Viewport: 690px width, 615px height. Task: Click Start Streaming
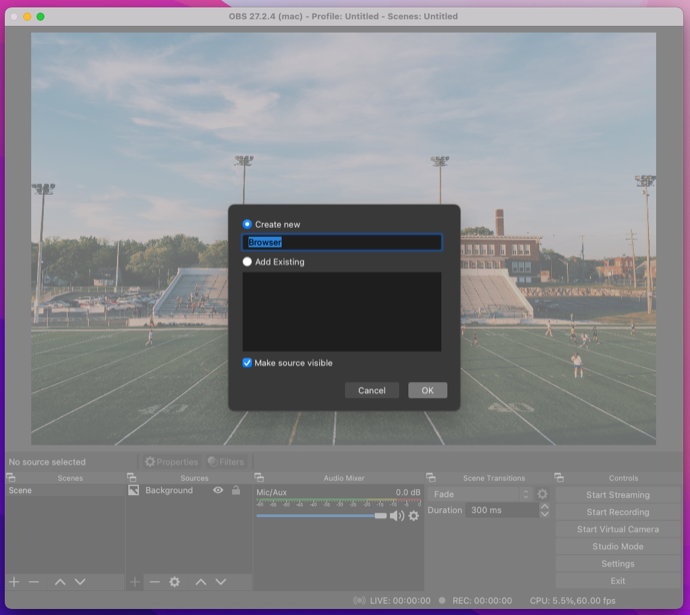pos(618,495)
